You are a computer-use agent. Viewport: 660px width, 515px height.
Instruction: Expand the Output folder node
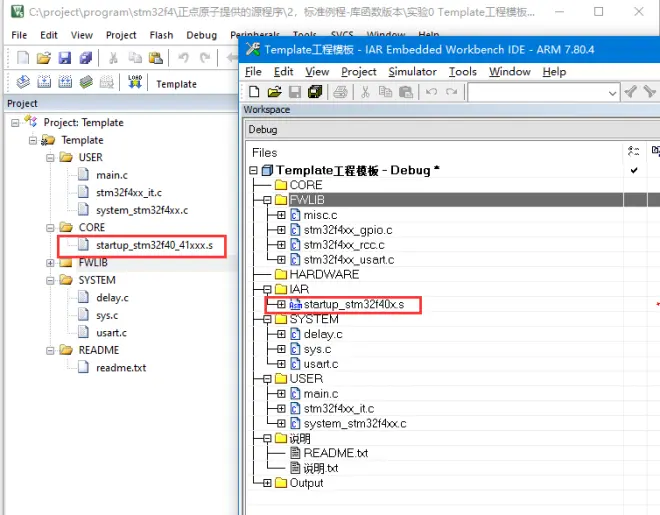pyautogui.click(x=267, y=483)
